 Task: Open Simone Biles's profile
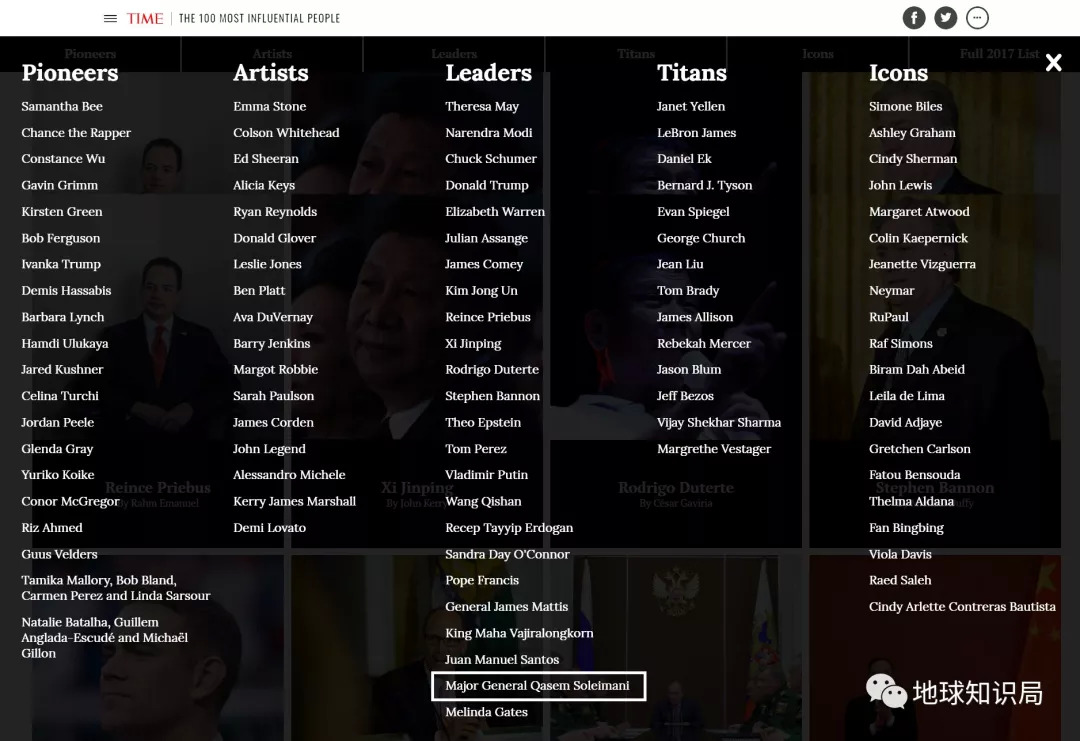pyautogui.click(x=906, y=106)
